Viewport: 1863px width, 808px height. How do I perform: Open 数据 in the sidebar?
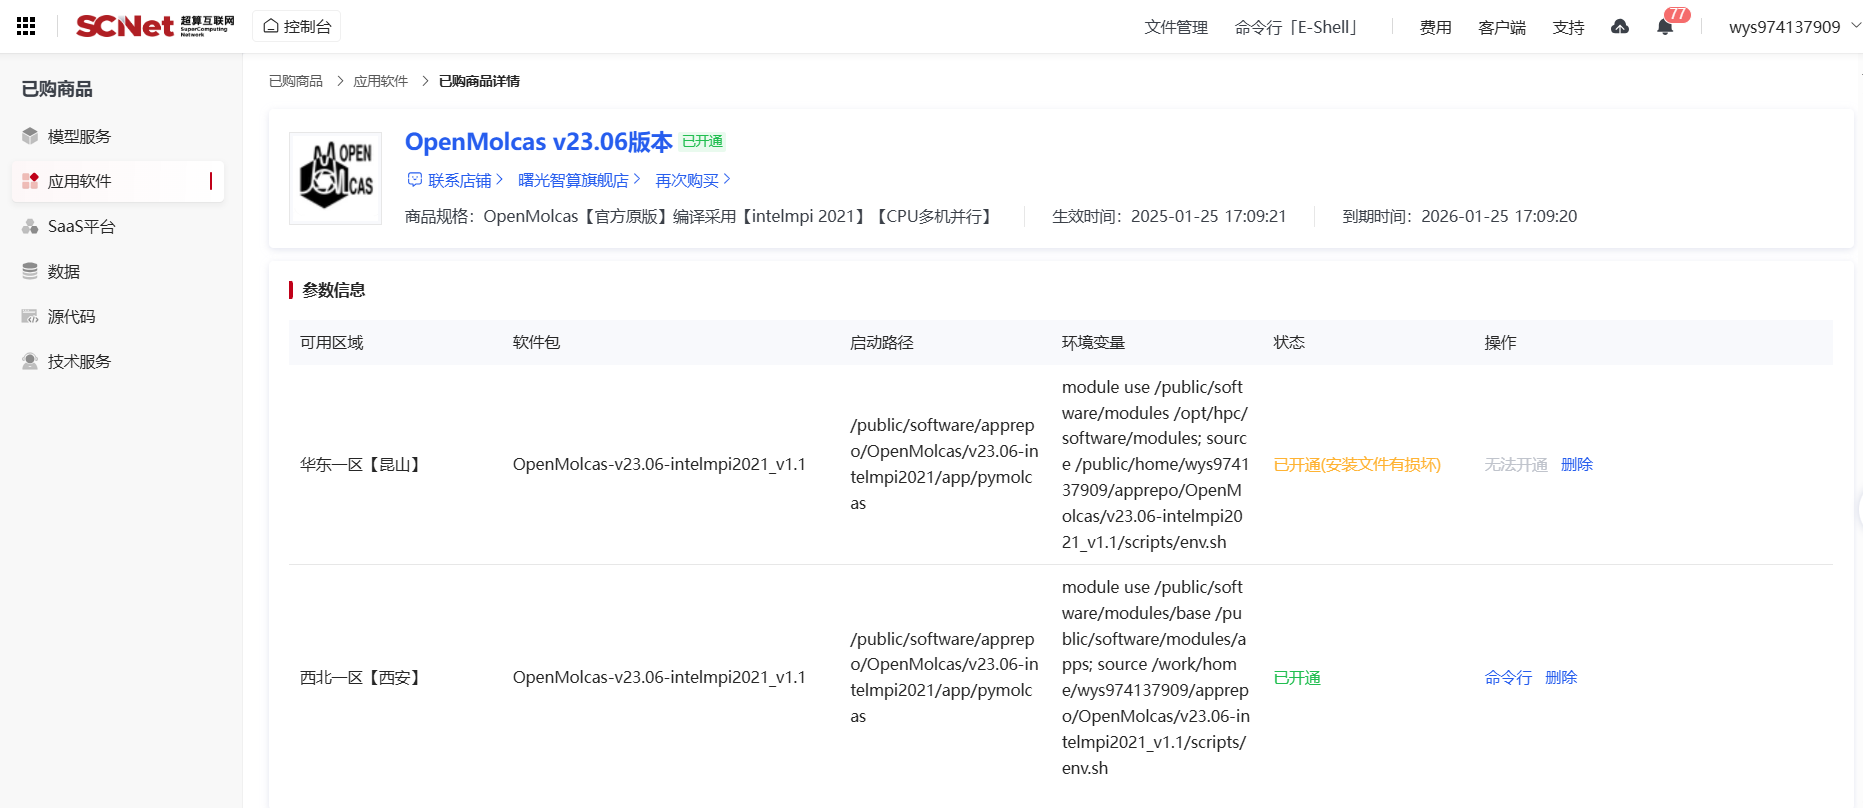(x=63, y=272)
